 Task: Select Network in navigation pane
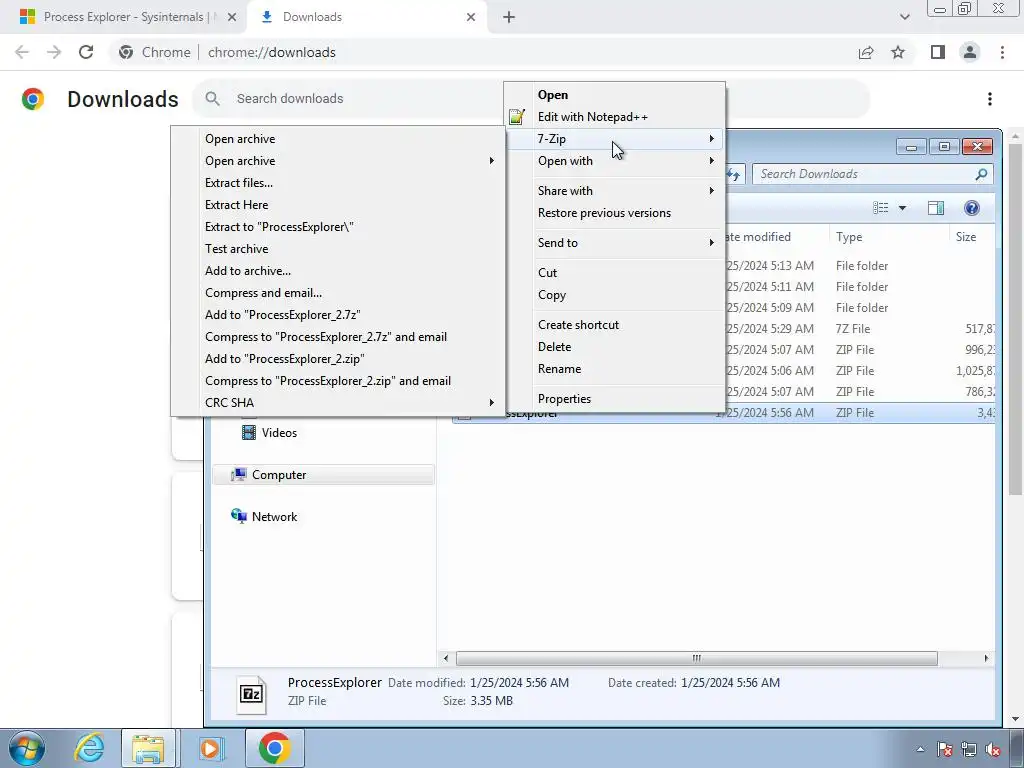(x=264, y=517)
